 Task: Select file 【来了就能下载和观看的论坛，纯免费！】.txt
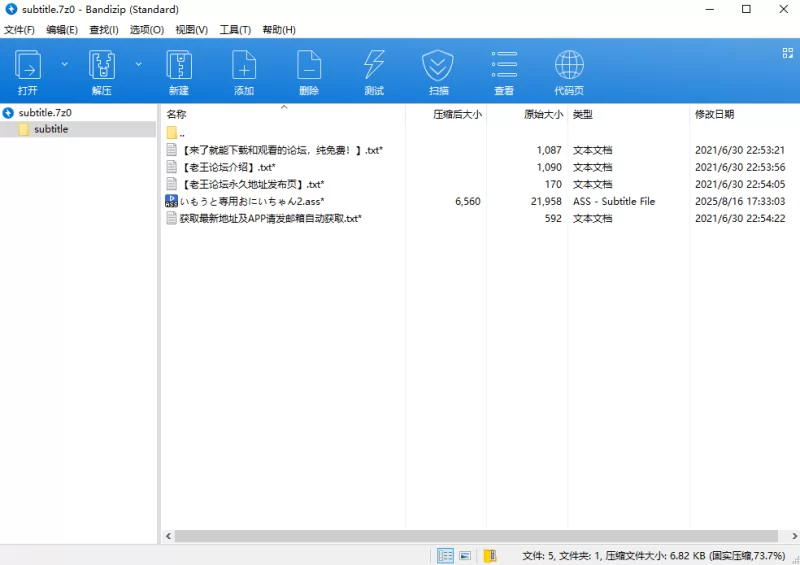coord(281,150)
